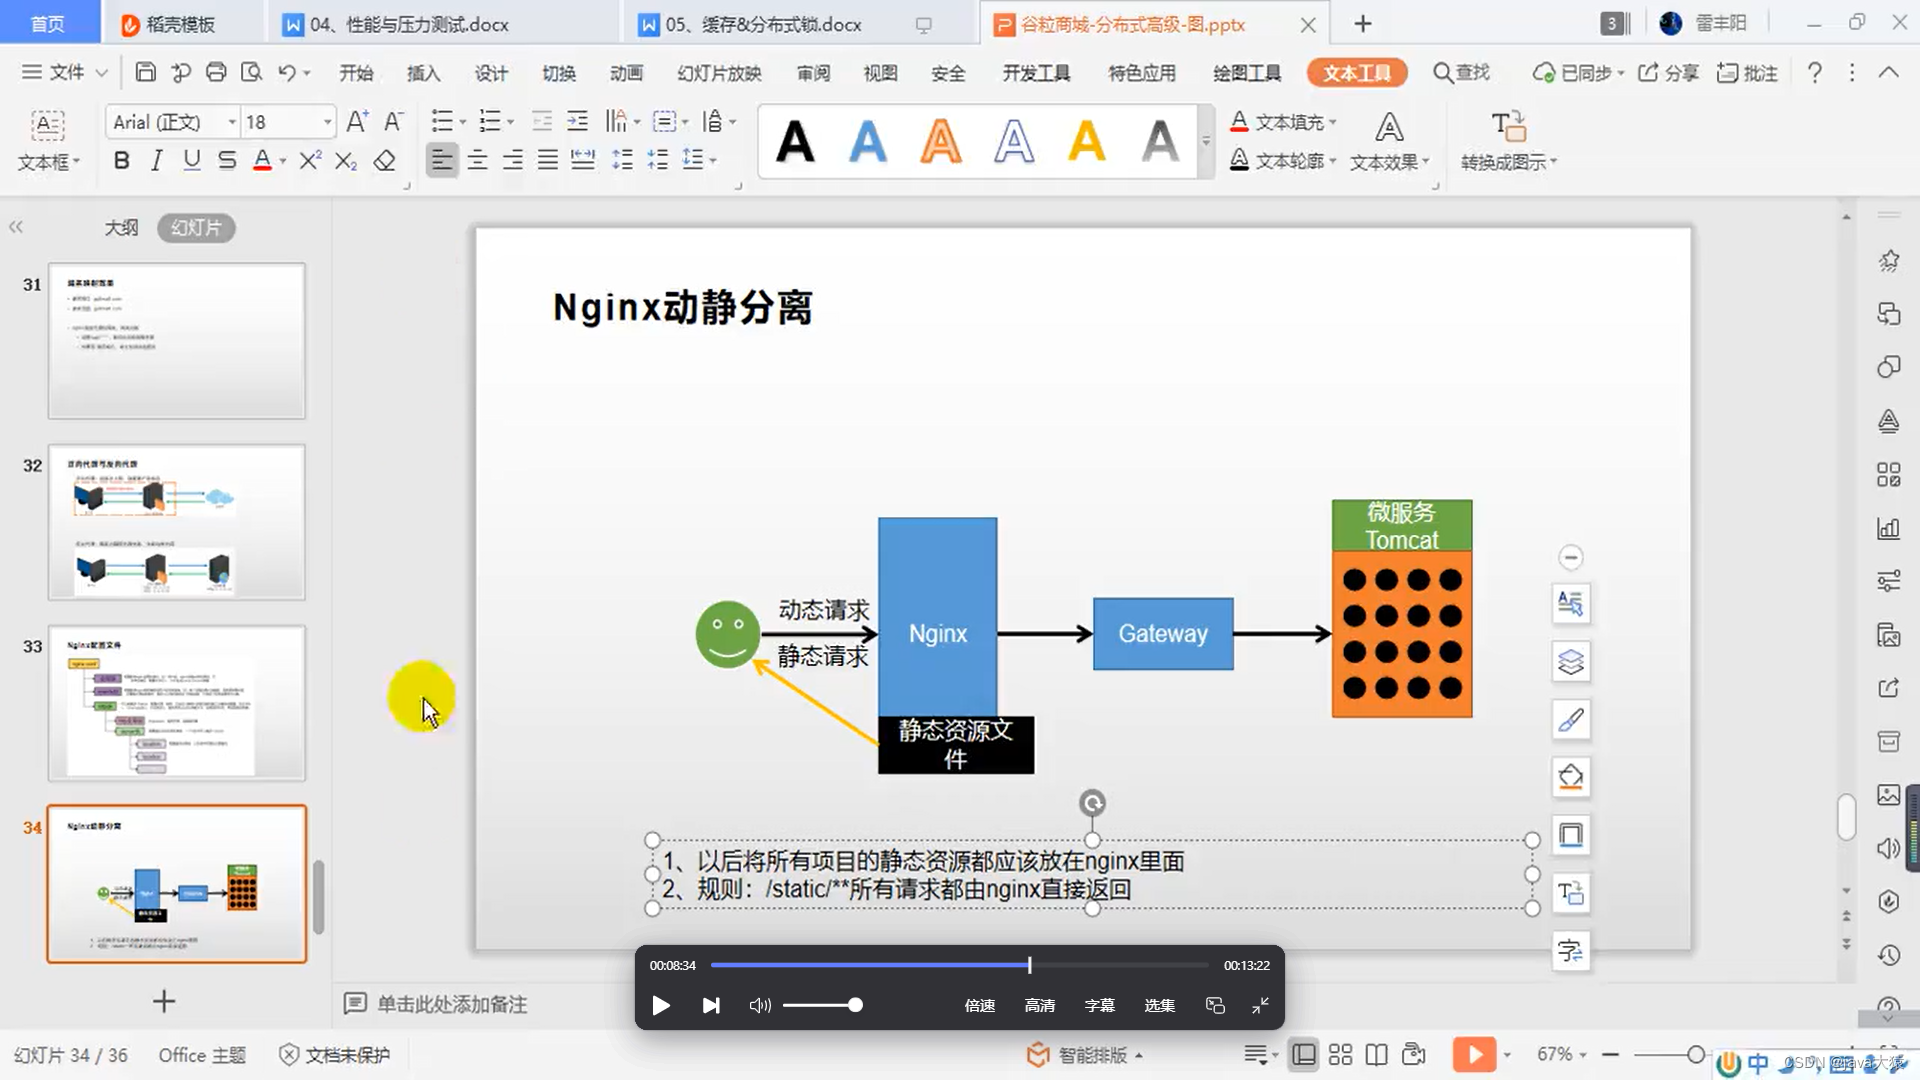Click the strikethrough icon
Screen dimensions: 1920x1080
(x=227, y=161)
